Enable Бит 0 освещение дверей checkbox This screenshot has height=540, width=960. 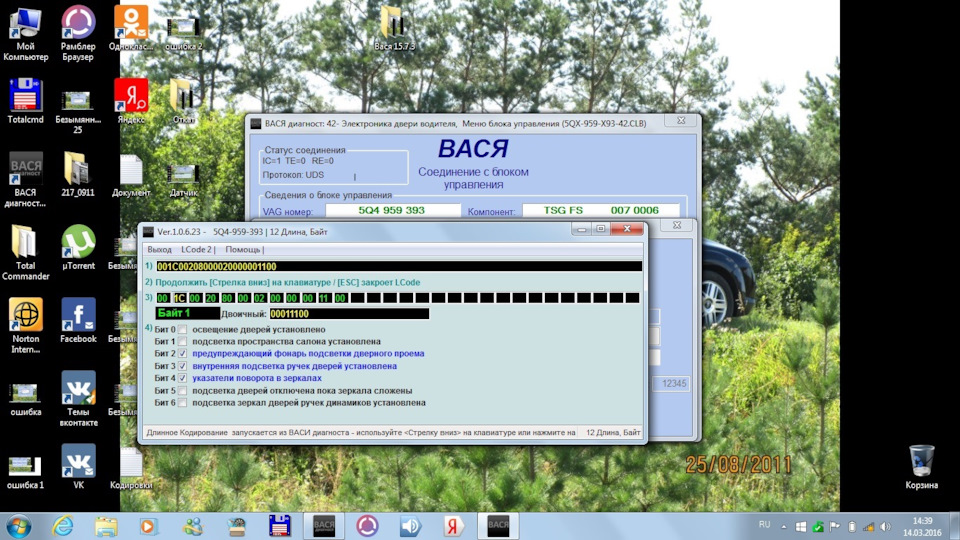point(182,329)
